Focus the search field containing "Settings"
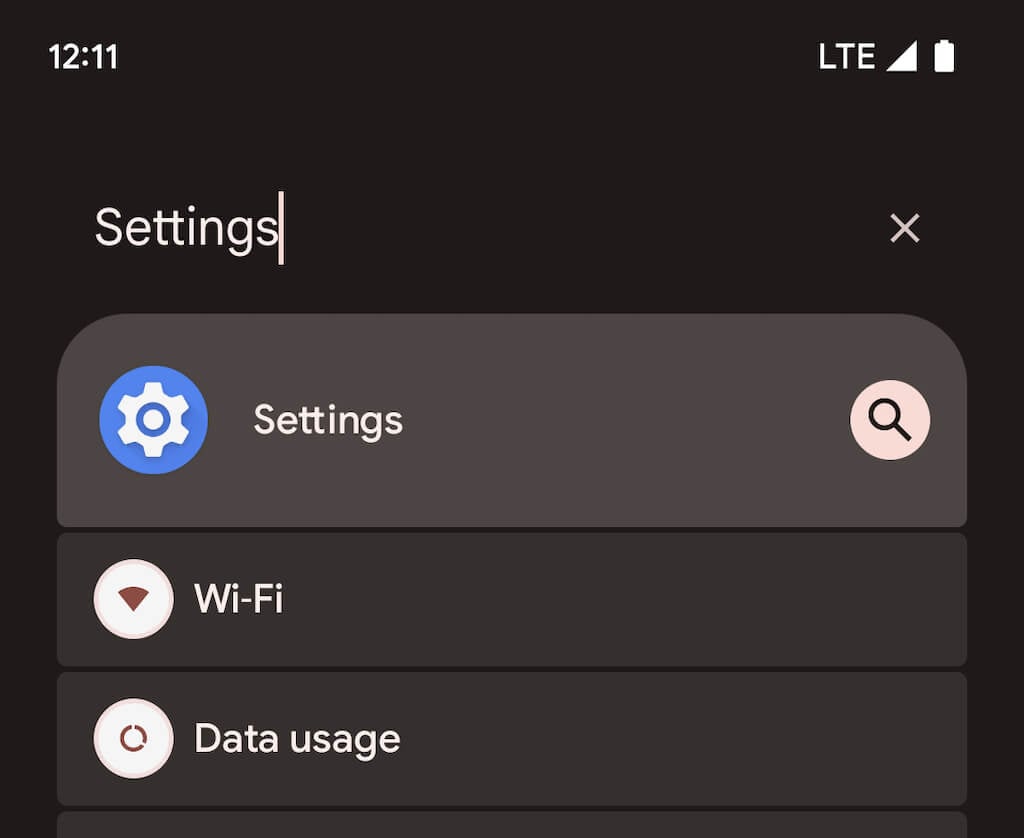Screen dimensions: 1024x838 pos(186,229)
